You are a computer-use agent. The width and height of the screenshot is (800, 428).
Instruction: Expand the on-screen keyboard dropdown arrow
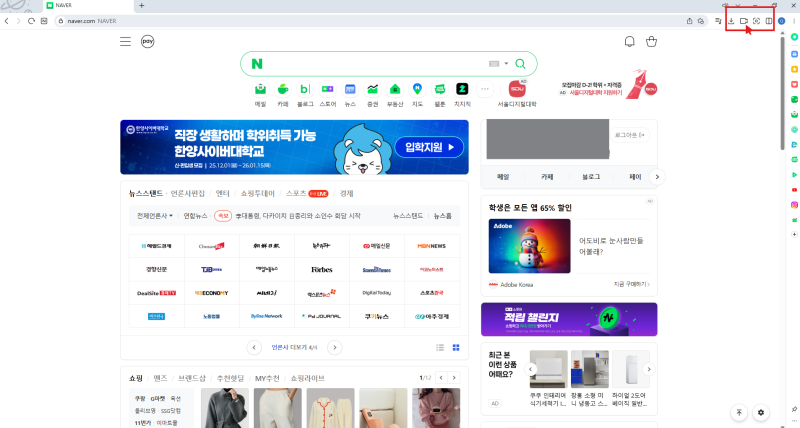pyautogui.click(x=506, y=64)
